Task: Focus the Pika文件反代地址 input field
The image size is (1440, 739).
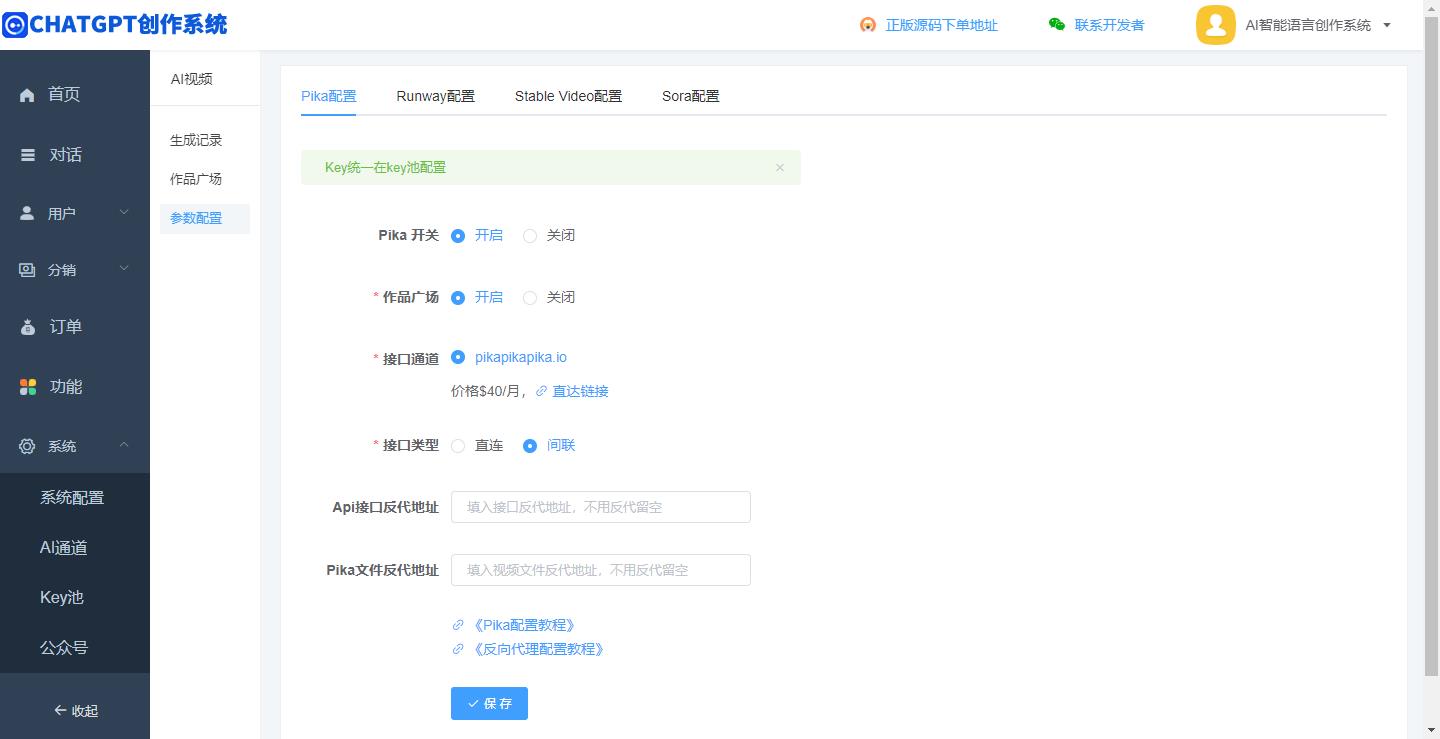Action: click(600, 570)
